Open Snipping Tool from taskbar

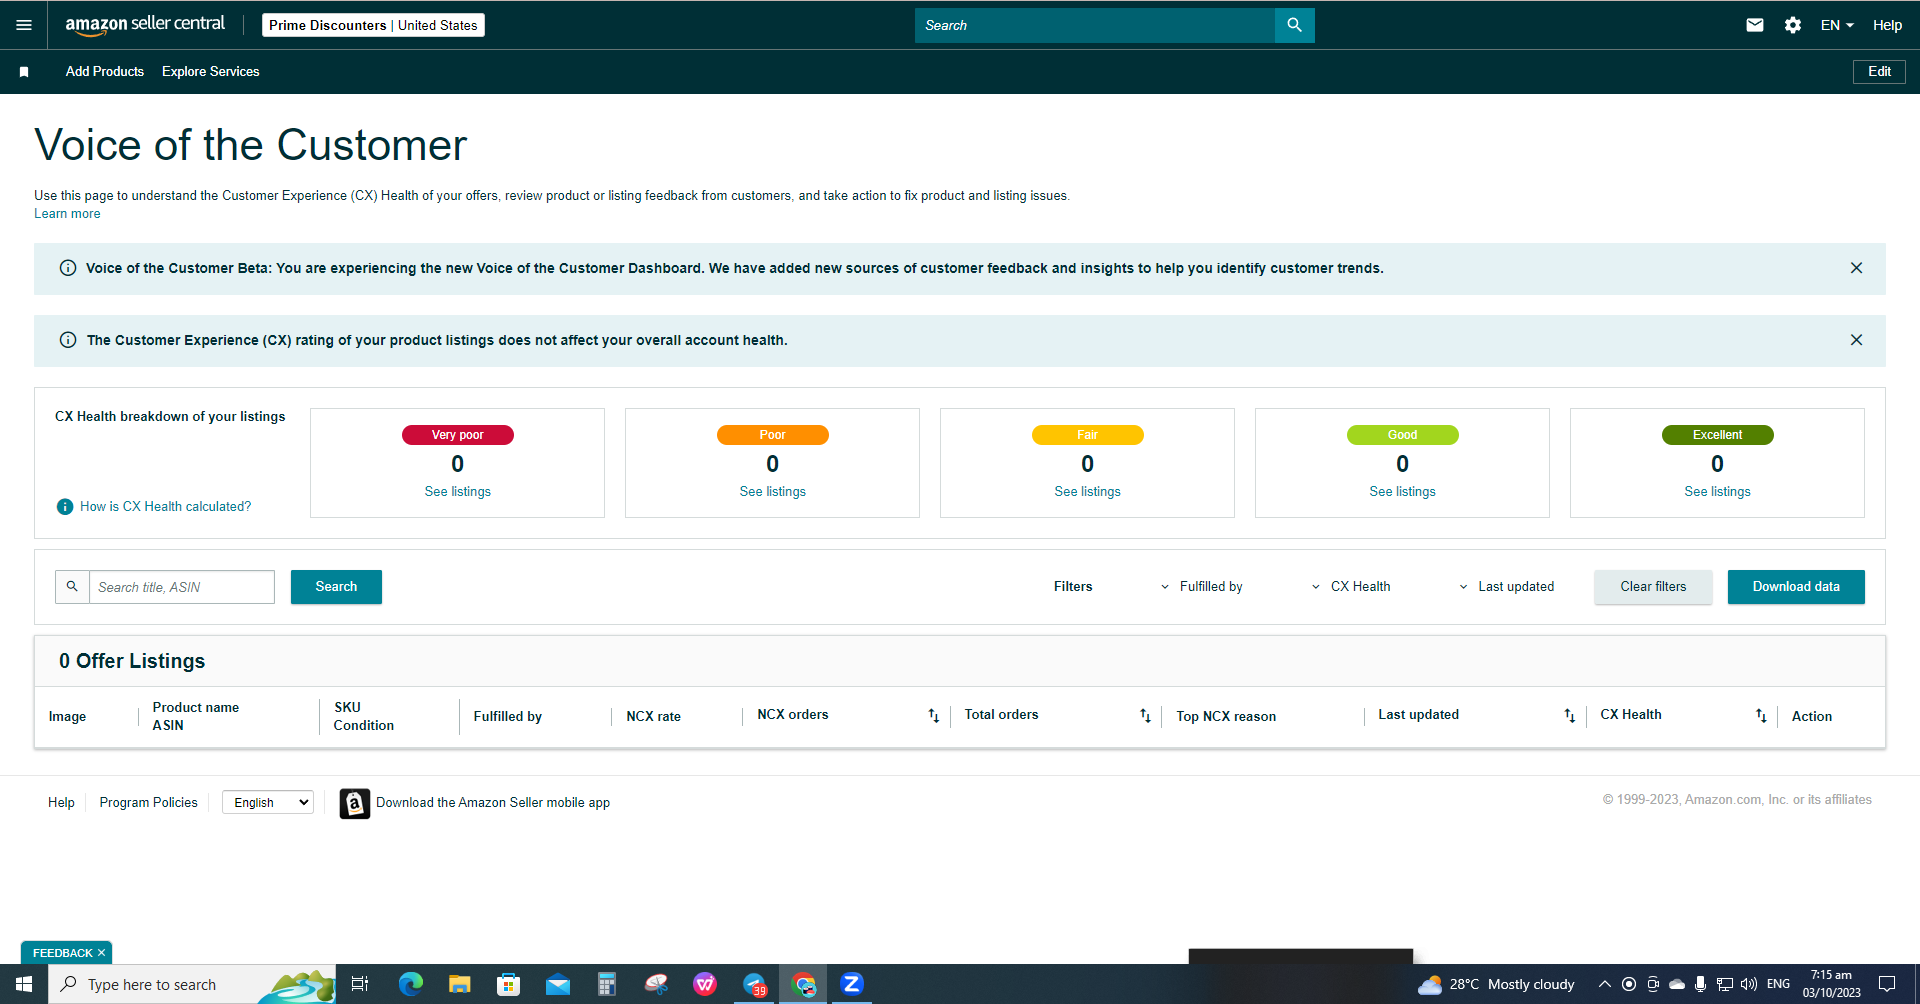[x=656, y=984]
